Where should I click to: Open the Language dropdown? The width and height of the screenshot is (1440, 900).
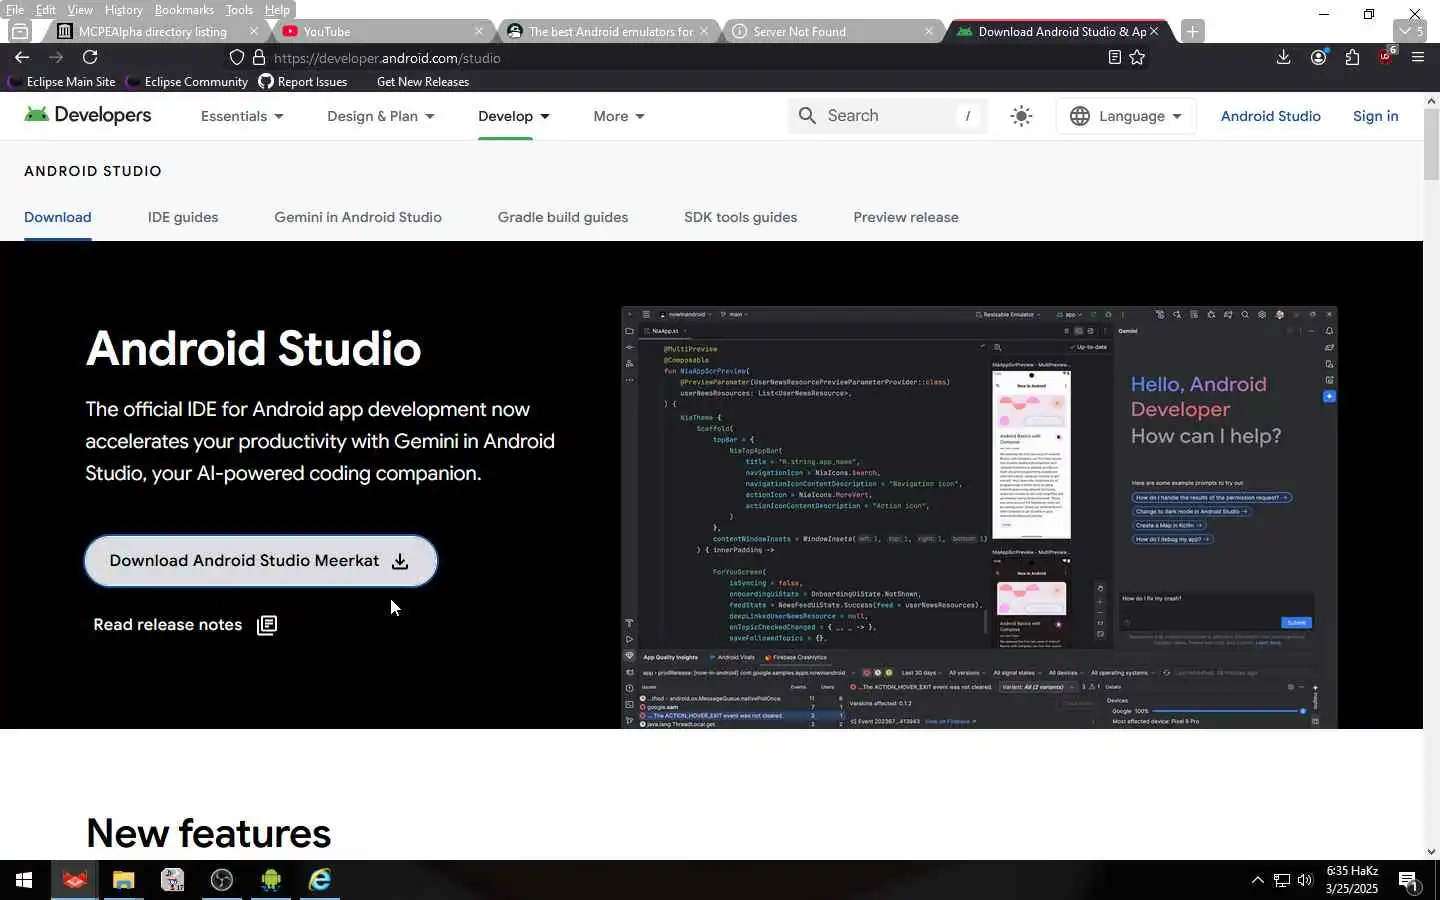(1126, 116)
